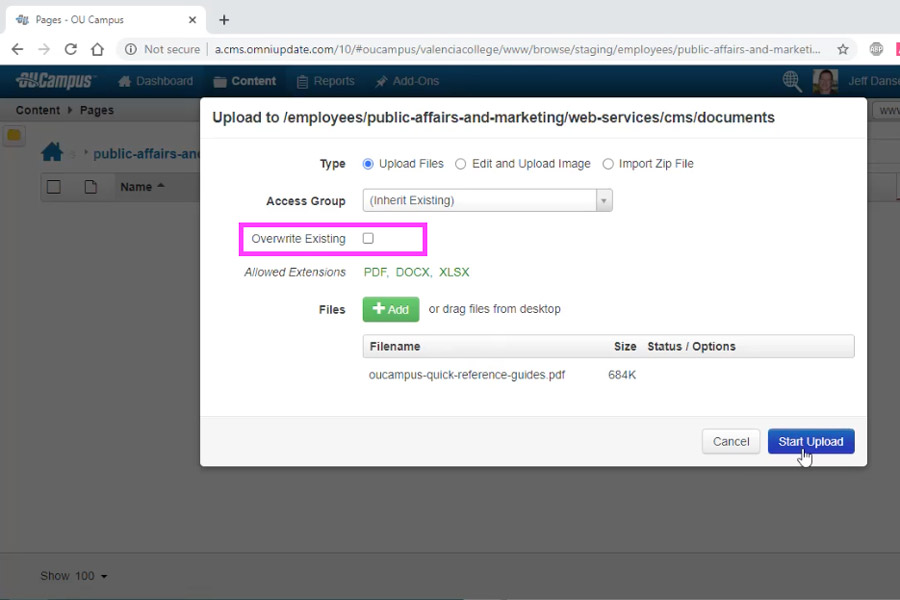Viewport: 900px width, 600px height.
Task: Reload the page with refresh icon
Action: pyautogui.click(x=70, y=49)
